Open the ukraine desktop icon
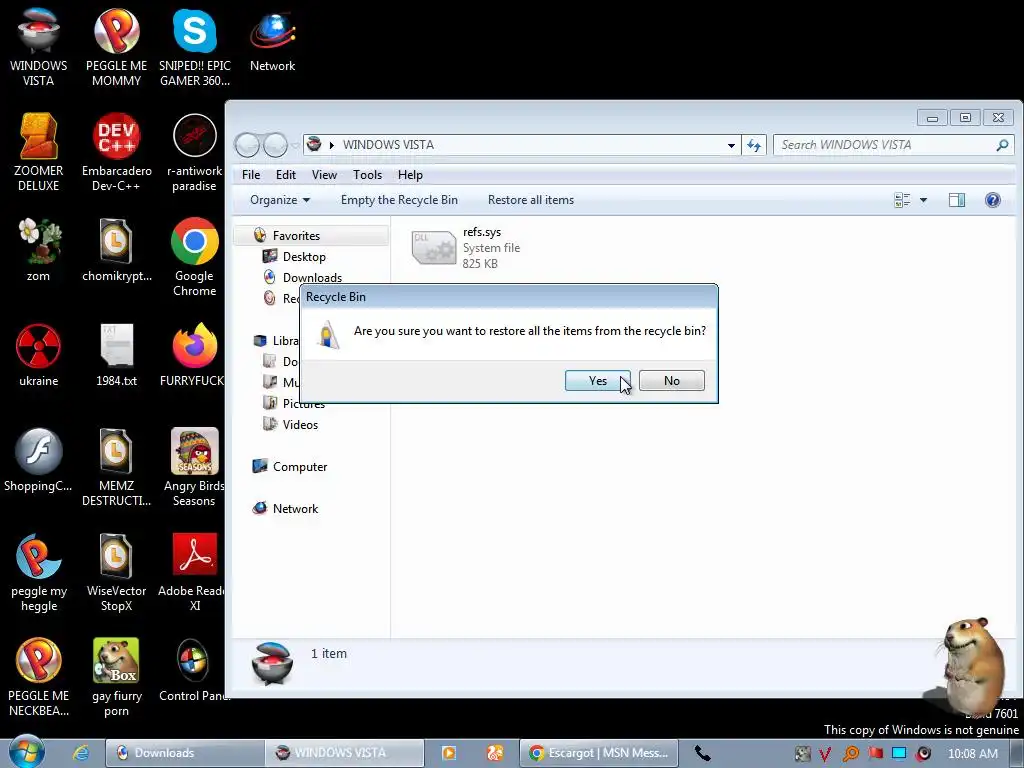Screen dimensions: 1024x768 (x=39, y=355)
